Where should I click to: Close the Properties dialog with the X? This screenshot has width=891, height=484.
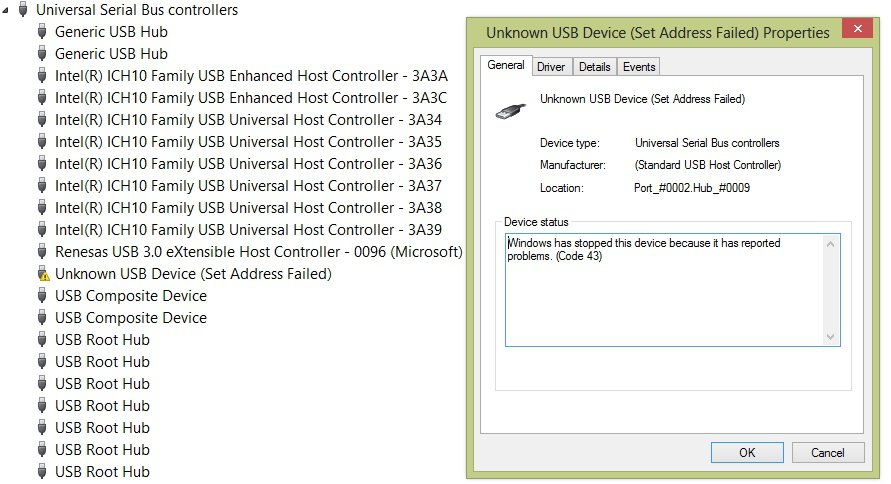(x=857, y=28)
